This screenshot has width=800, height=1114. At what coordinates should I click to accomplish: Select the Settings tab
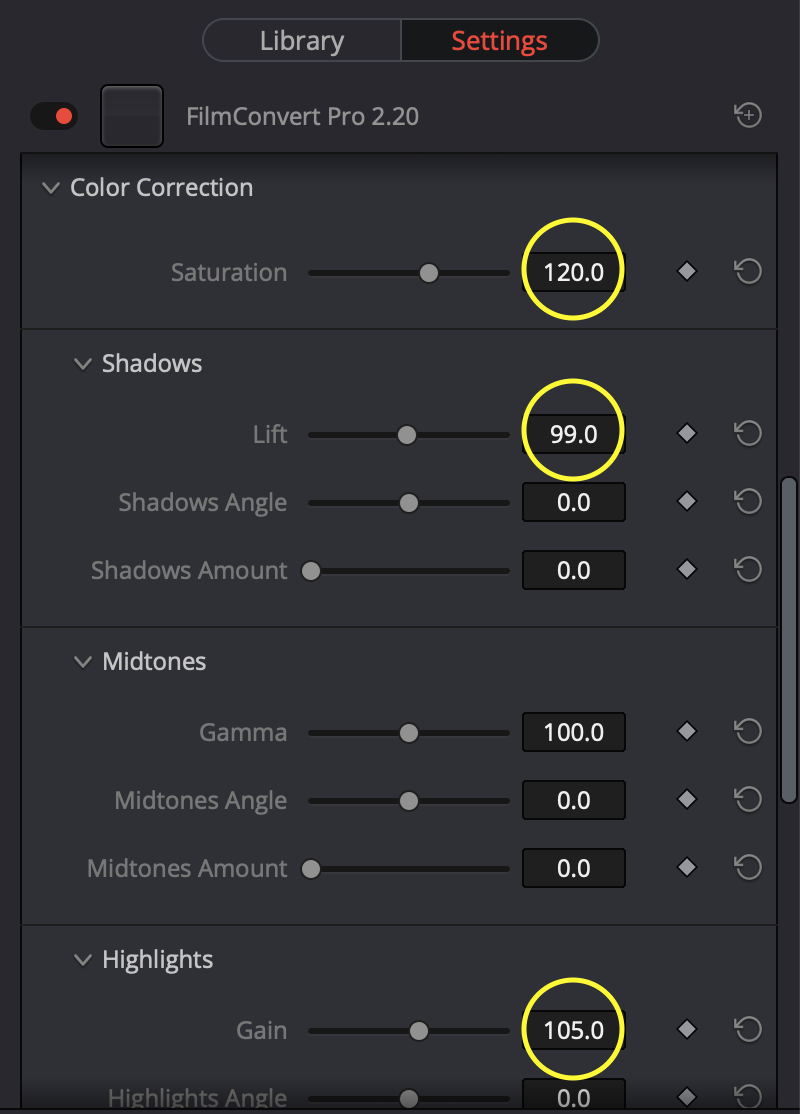coord(499,41)
